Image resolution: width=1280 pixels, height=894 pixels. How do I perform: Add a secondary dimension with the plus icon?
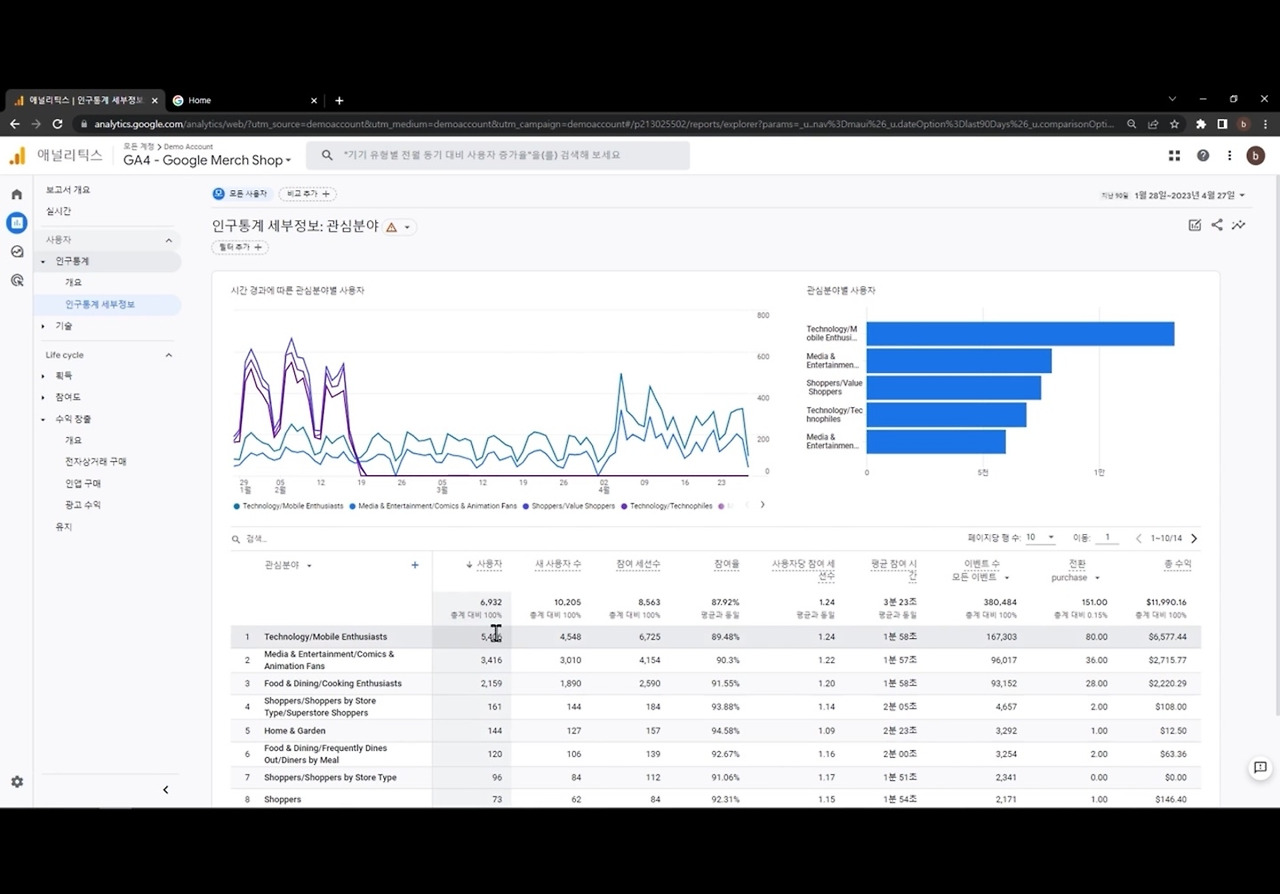click(x=415, y=565)
